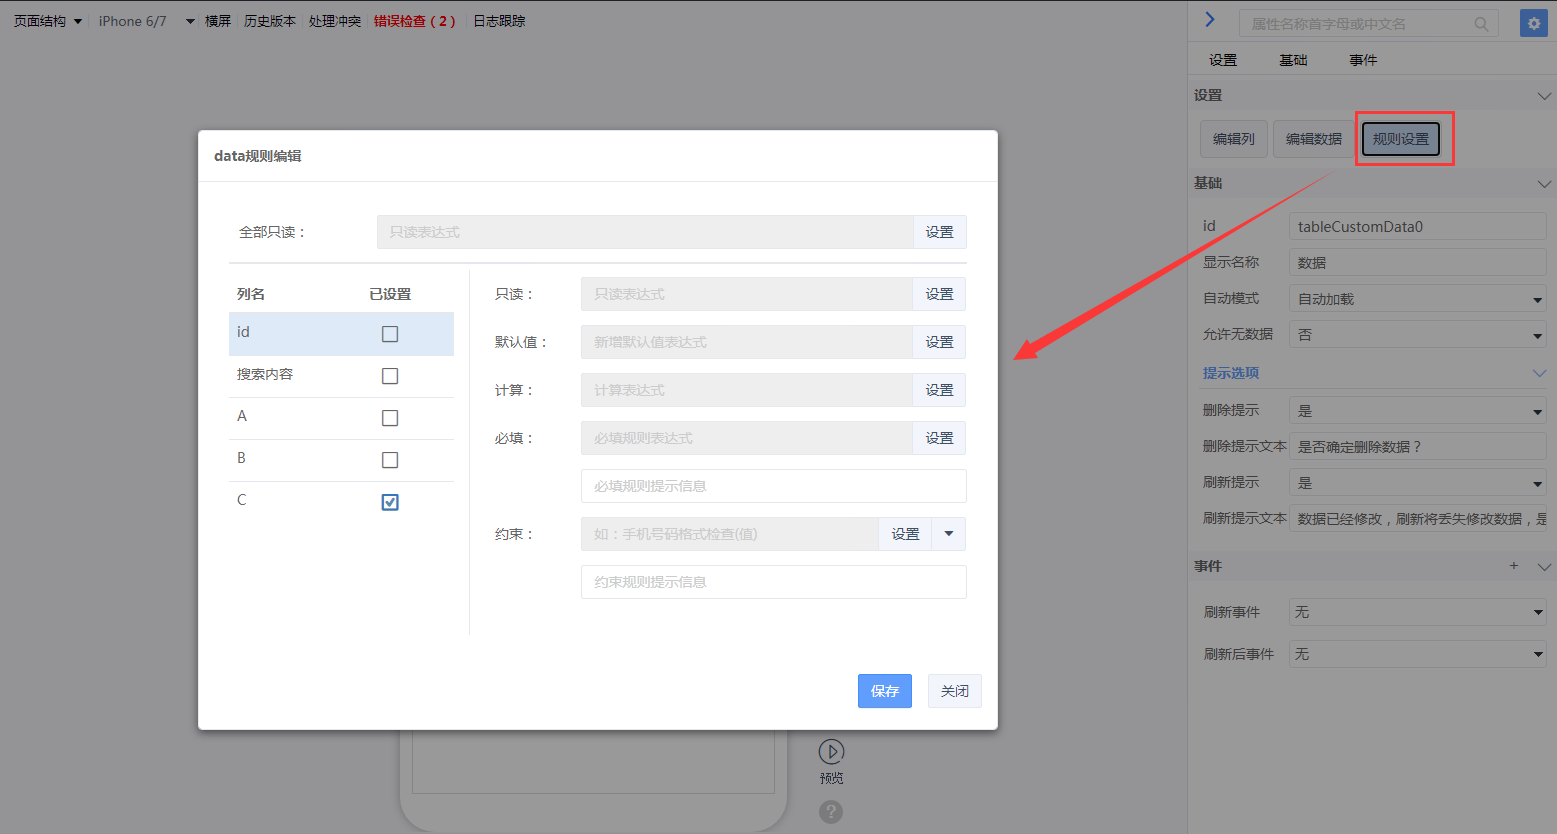Viewport: 1557px width, 834px height.
Task: Click 设置 button next to 全部只读
Action: pyautogui.click(x=939, y=232)
